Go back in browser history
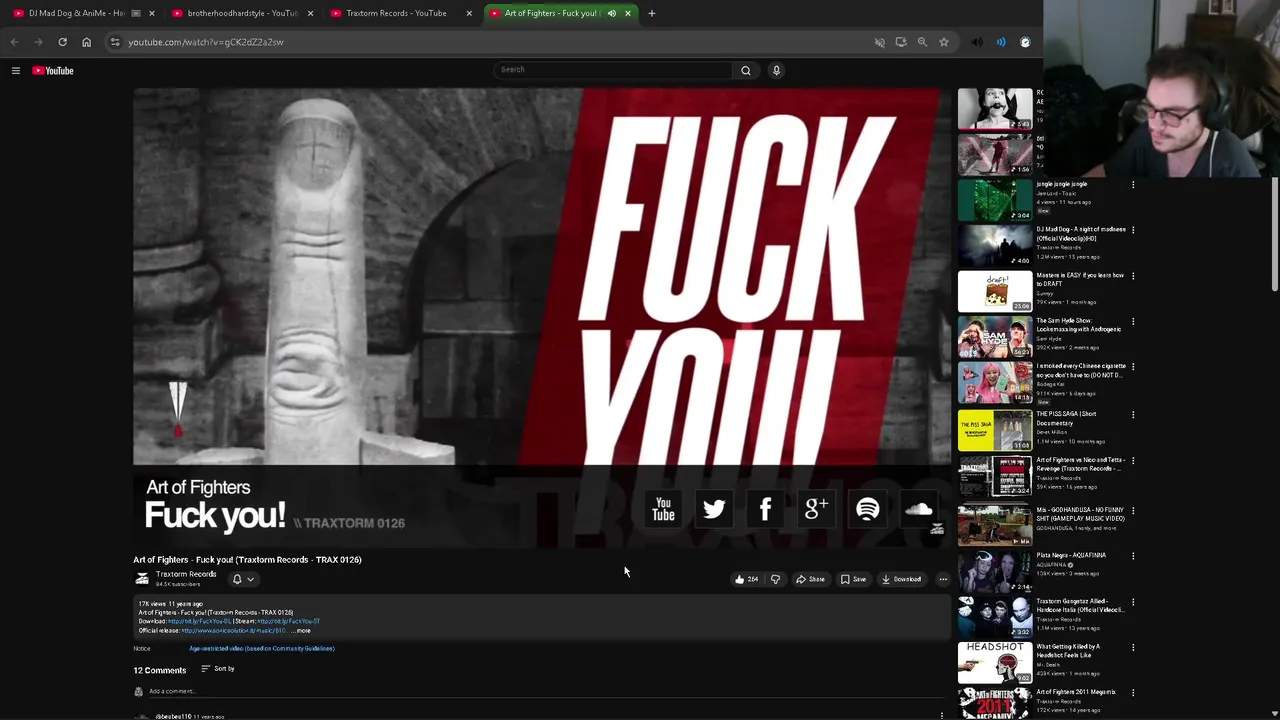 coord(14,42)
